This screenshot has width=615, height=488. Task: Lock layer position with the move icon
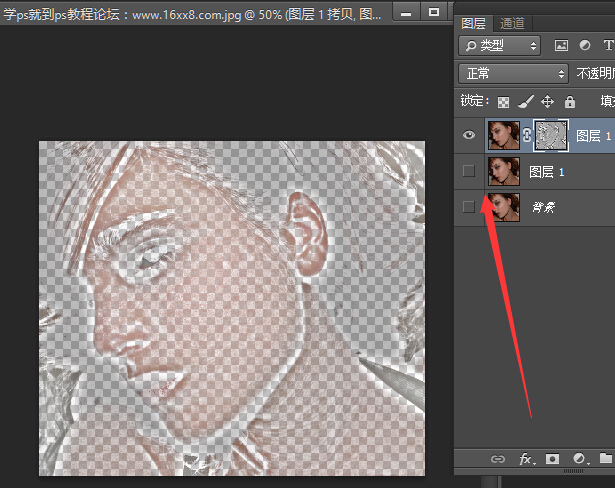[547, 102]
